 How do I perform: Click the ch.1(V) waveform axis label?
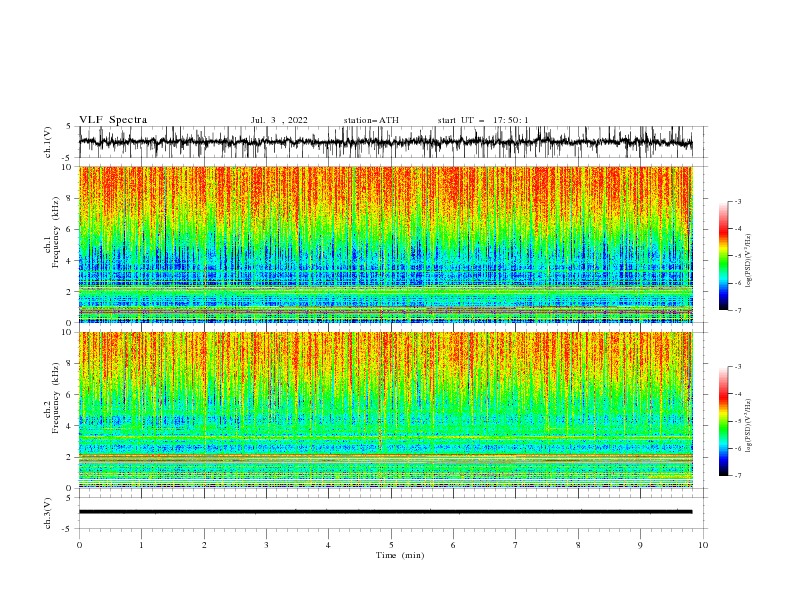click(48, 142)
